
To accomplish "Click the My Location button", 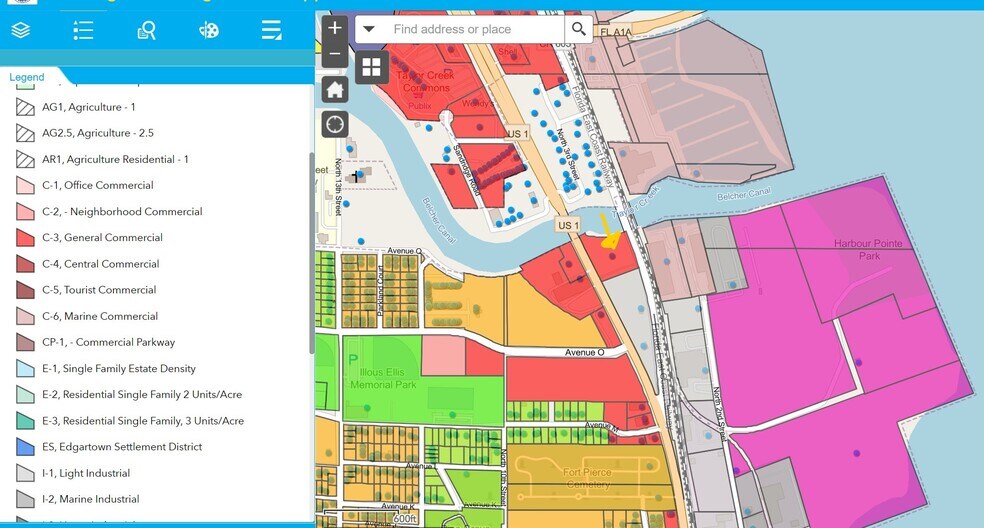I will (335, 124).
